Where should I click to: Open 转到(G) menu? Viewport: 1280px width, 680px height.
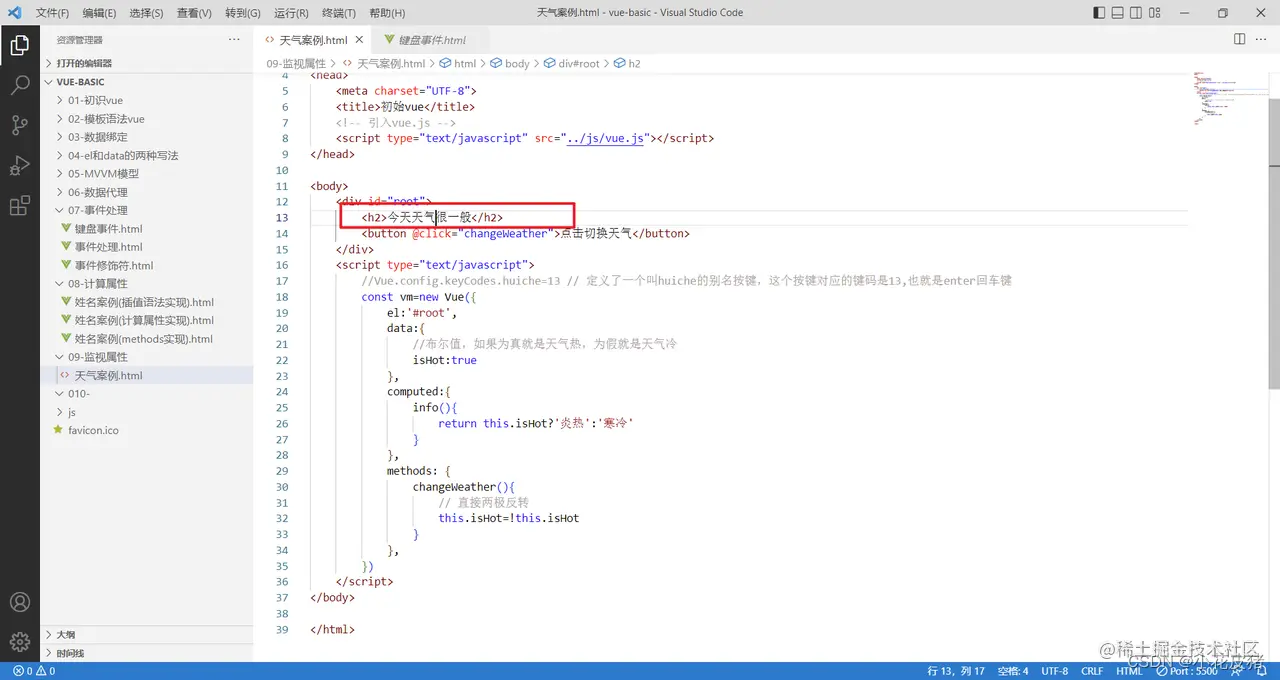click(242, 13)
